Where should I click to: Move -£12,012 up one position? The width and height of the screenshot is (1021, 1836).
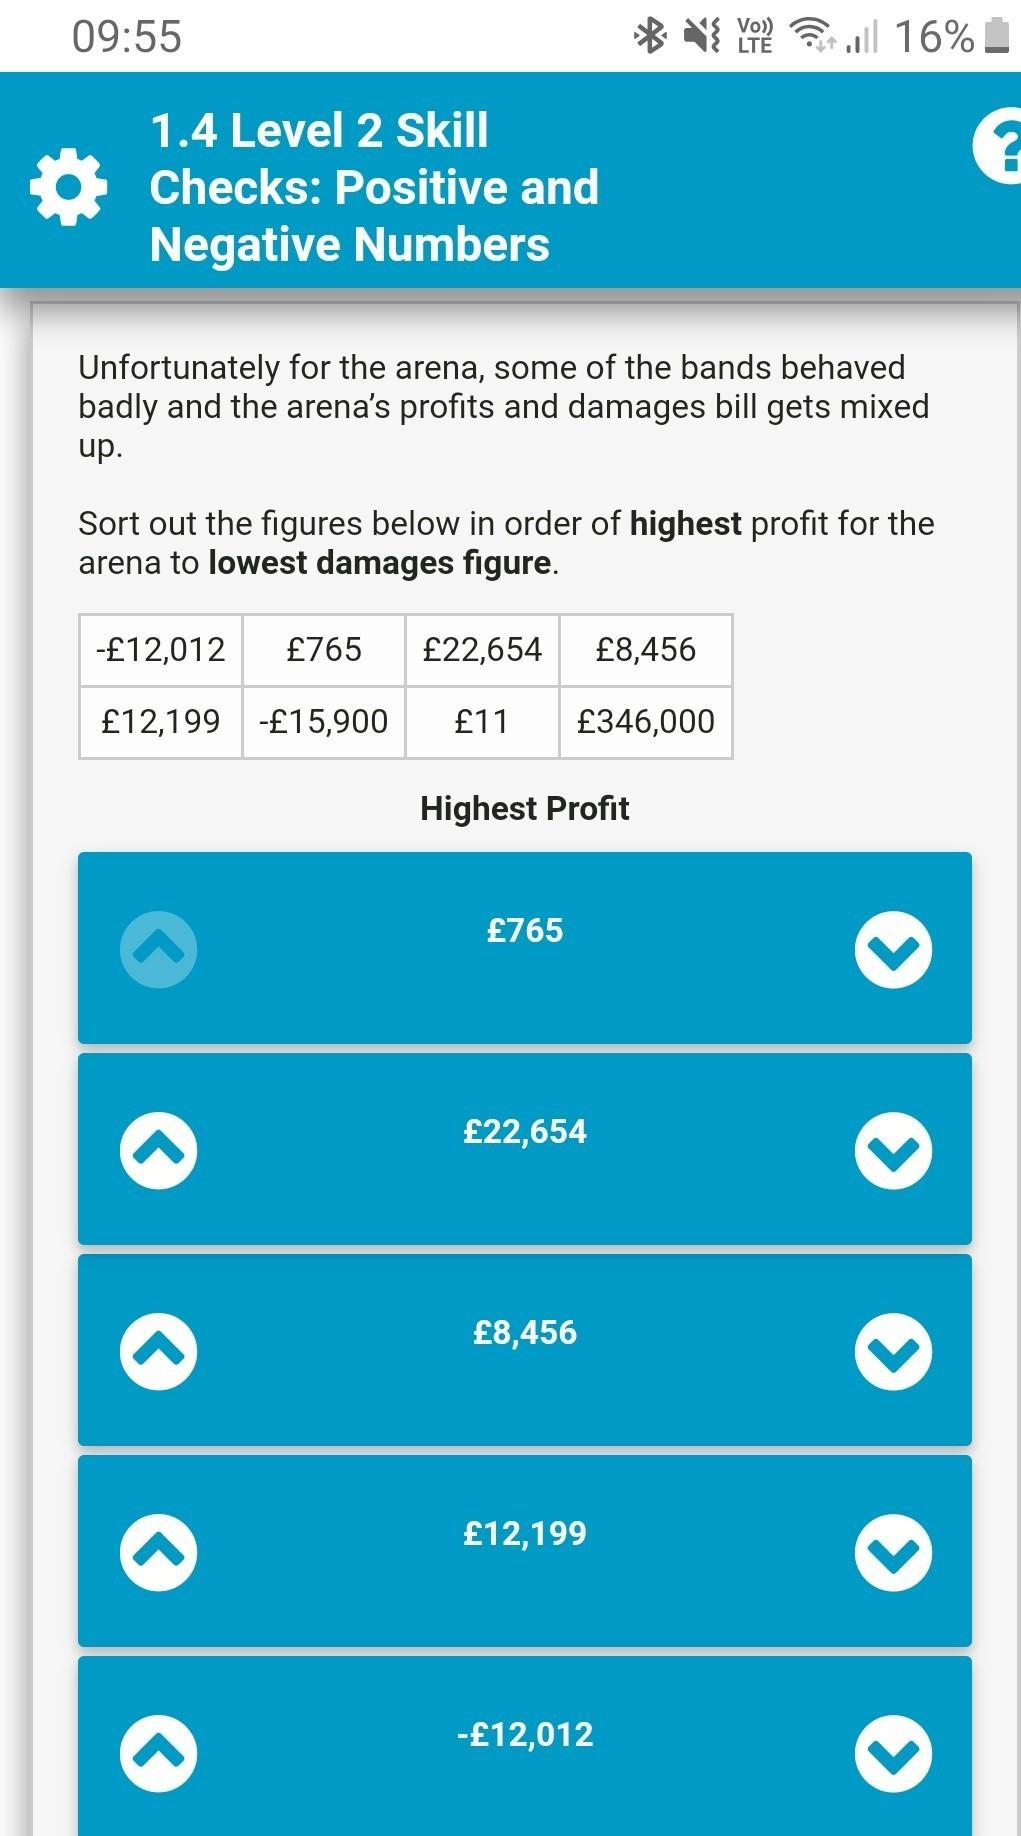click(x=158, y=1754)
